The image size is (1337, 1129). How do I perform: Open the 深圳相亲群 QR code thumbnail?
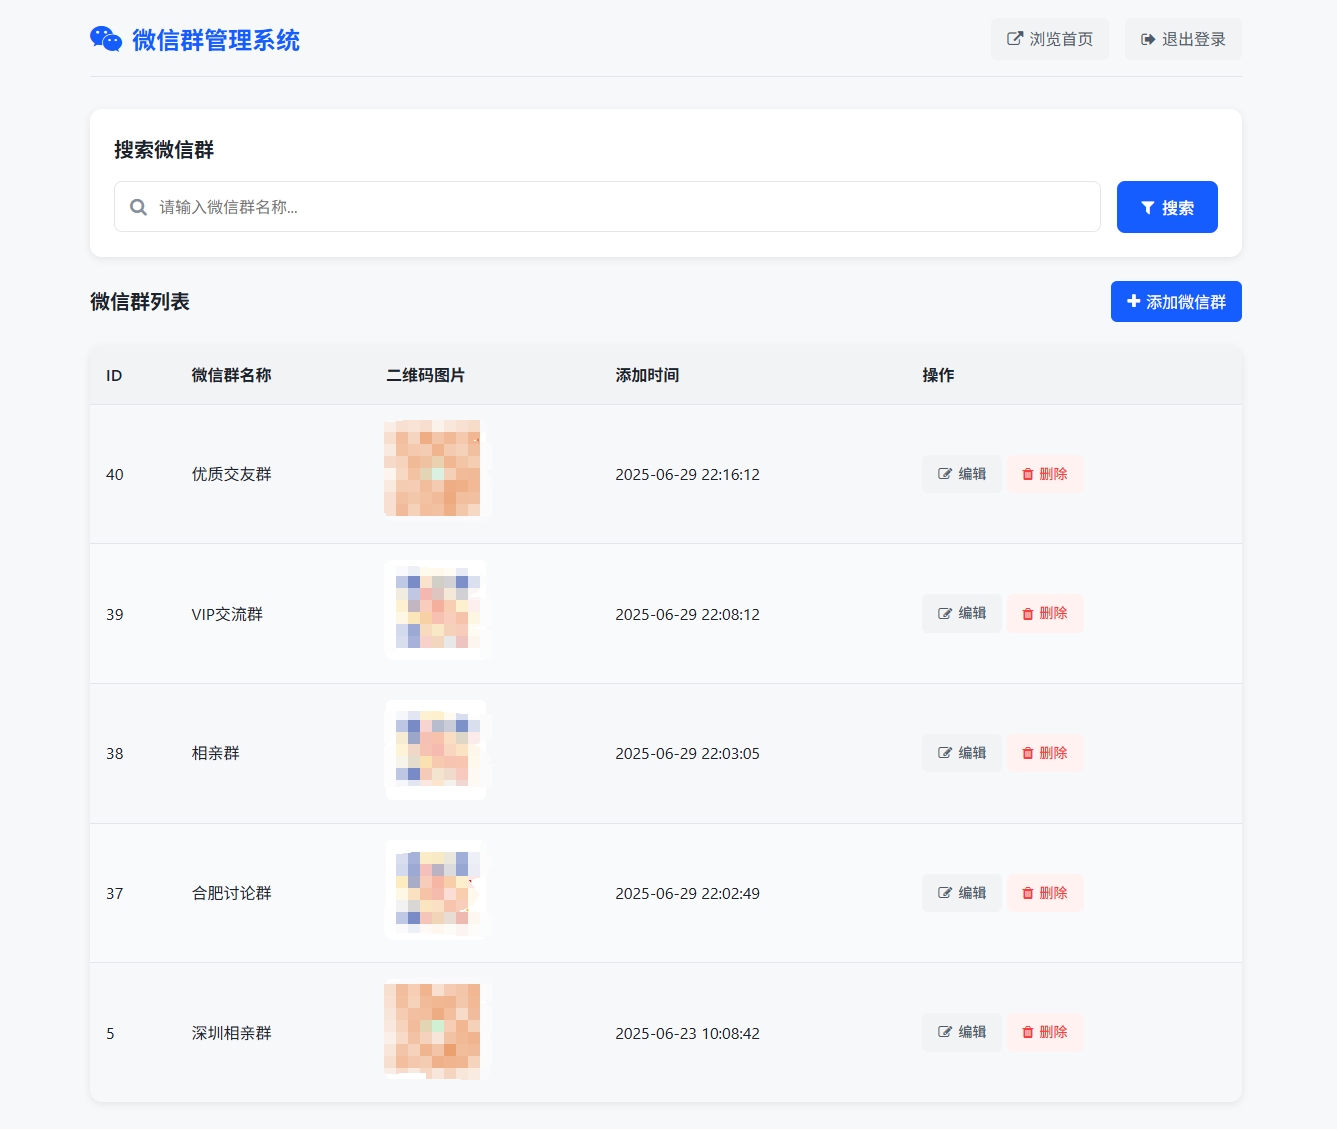[433, 1031]
